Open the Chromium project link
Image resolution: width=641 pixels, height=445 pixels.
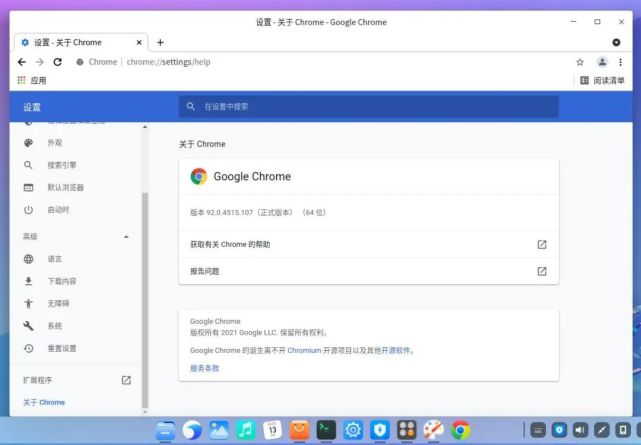304,351
